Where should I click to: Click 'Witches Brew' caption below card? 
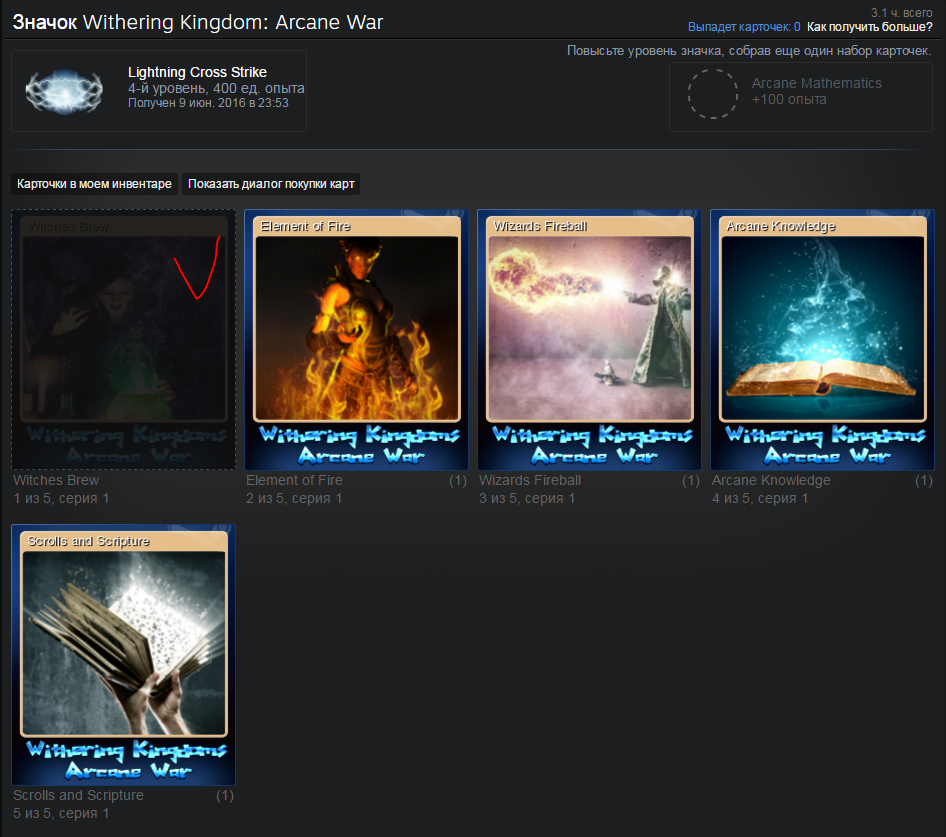point(56,480)
